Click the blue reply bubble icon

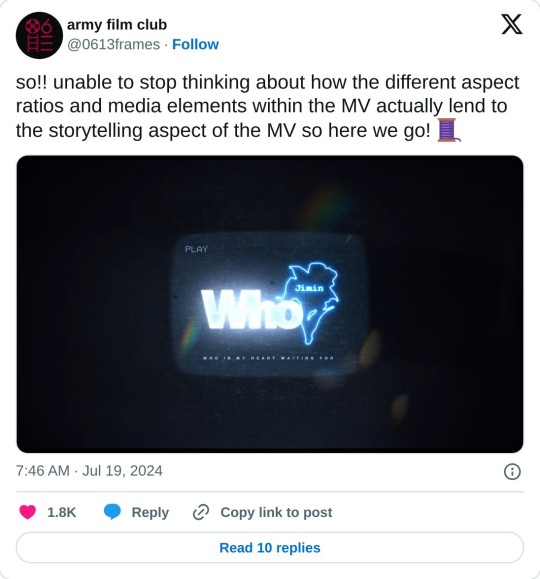click(x=112, y=512)
